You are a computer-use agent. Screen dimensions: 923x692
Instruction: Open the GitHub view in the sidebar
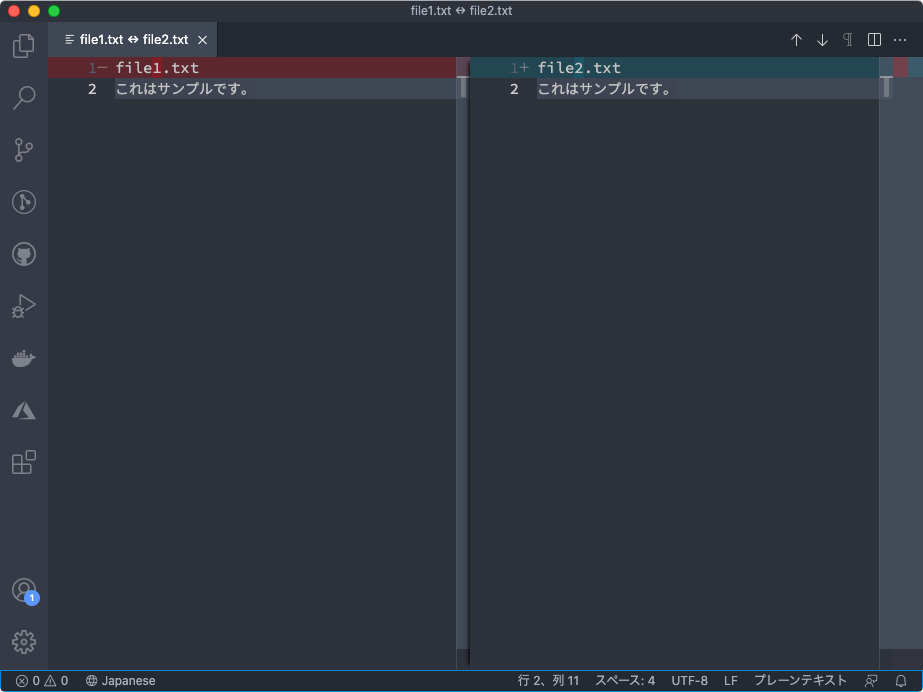tap(23, 253)
